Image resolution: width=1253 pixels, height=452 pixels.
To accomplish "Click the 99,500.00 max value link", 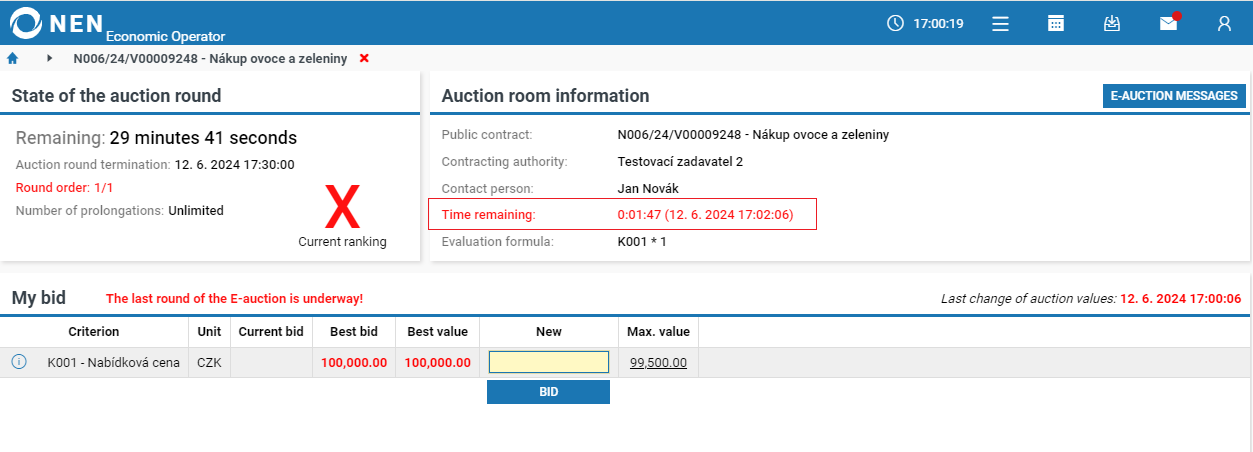I will point(658,362).
